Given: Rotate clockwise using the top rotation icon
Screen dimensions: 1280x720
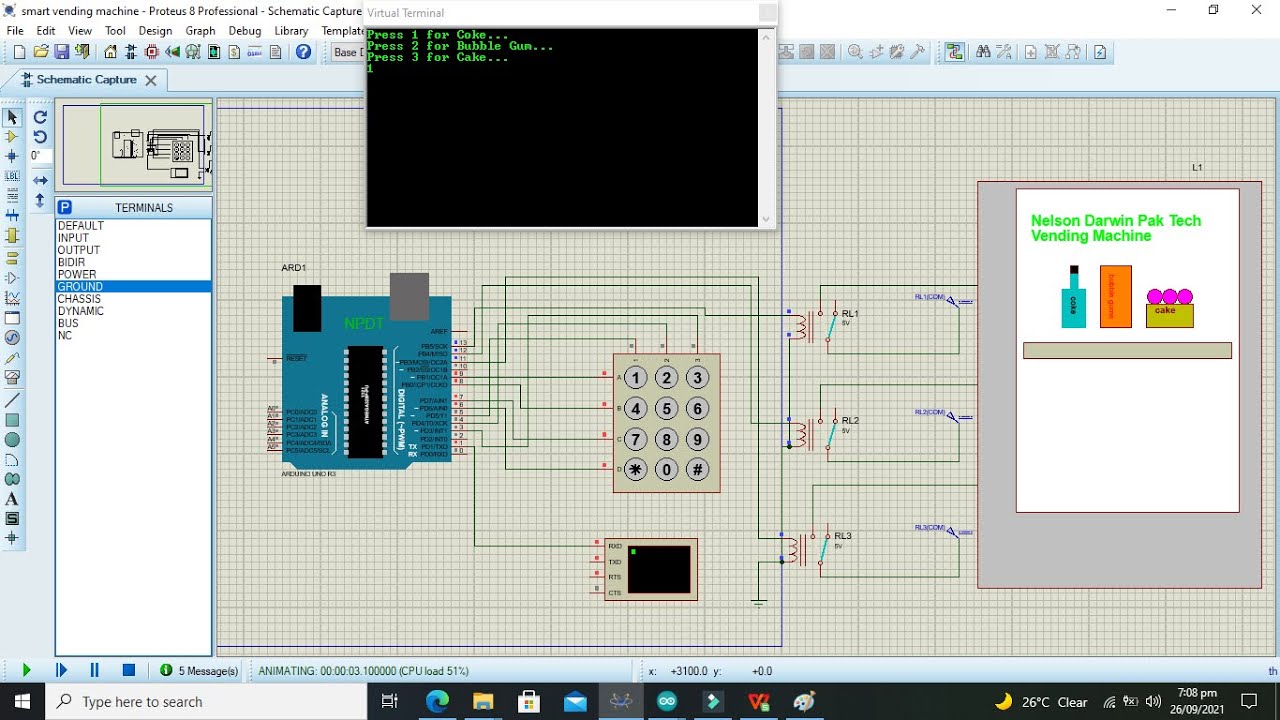Looking at the screenshot, I should (40, 117).
